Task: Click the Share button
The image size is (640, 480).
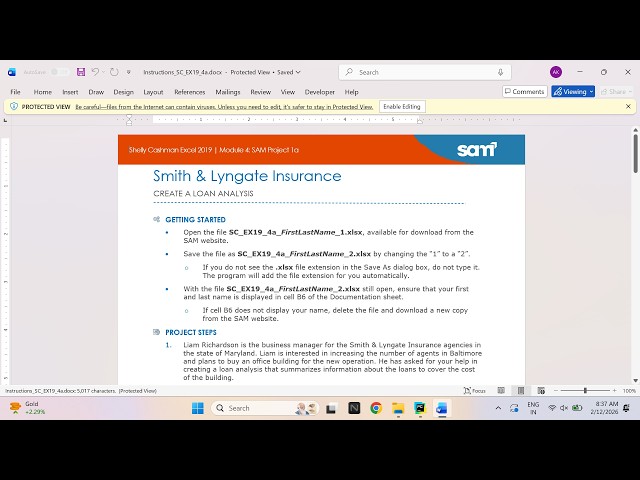Action: click(616, 91)
